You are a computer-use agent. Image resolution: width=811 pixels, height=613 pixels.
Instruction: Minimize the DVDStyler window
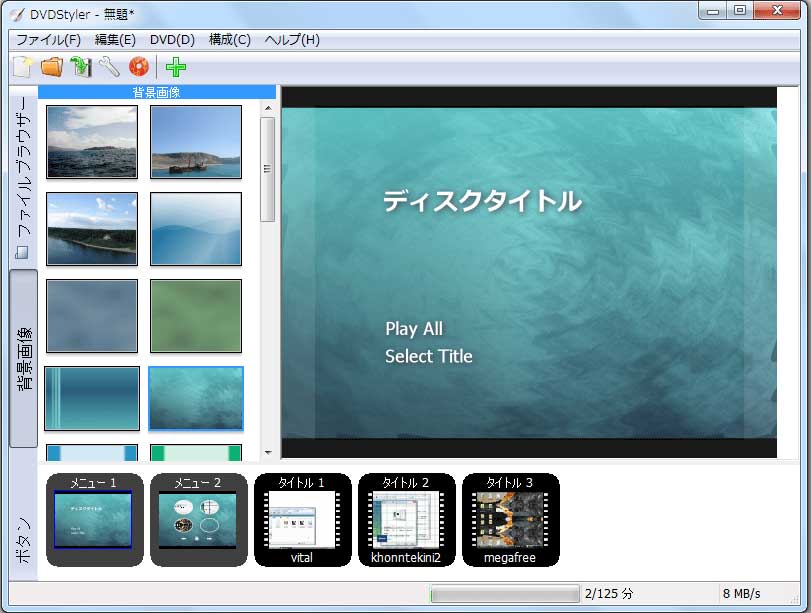pos(713,10)
